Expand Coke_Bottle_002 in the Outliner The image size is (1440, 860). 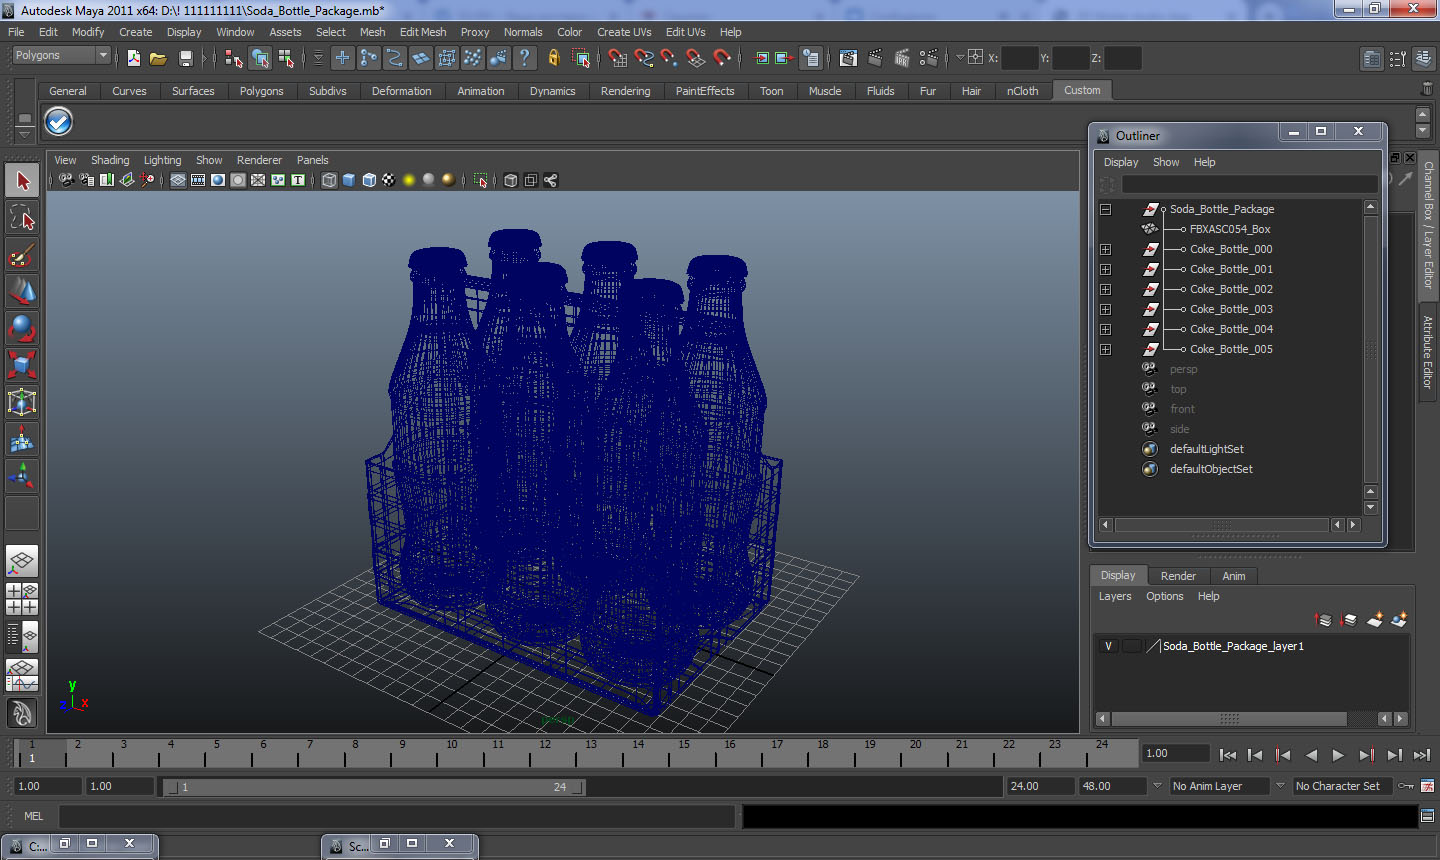pyautogui.click(x=1105, y=289)
